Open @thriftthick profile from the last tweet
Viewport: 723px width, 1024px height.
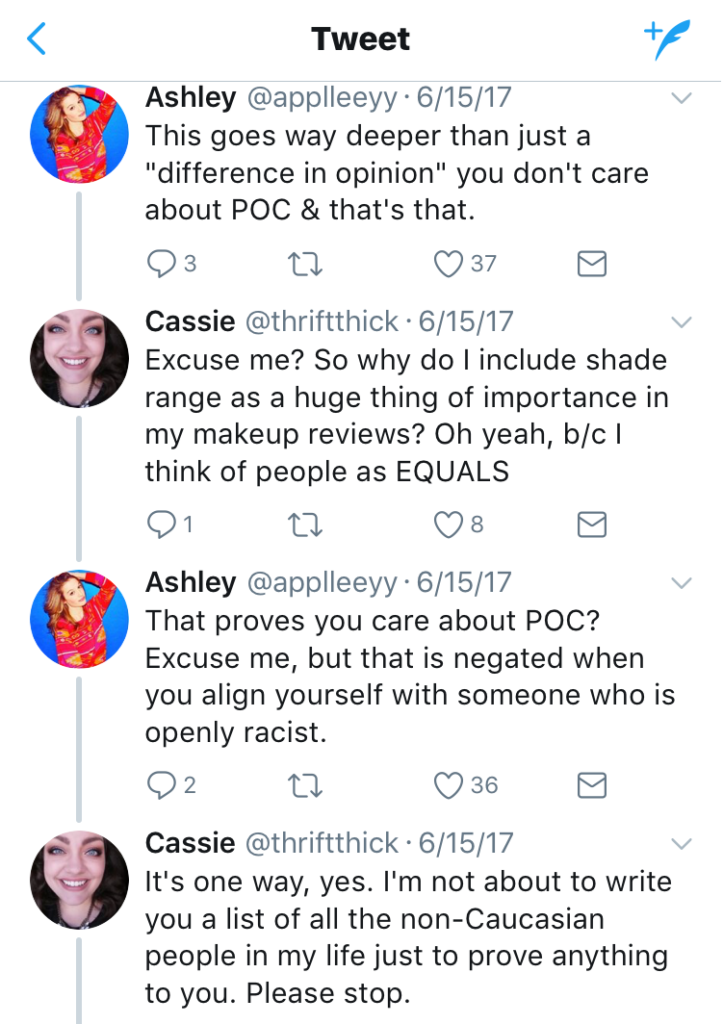click(x=322, y=844)
